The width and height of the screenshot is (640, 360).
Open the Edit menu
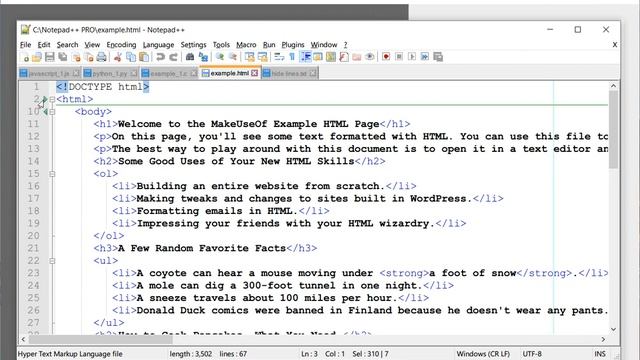tap(44, 45)
